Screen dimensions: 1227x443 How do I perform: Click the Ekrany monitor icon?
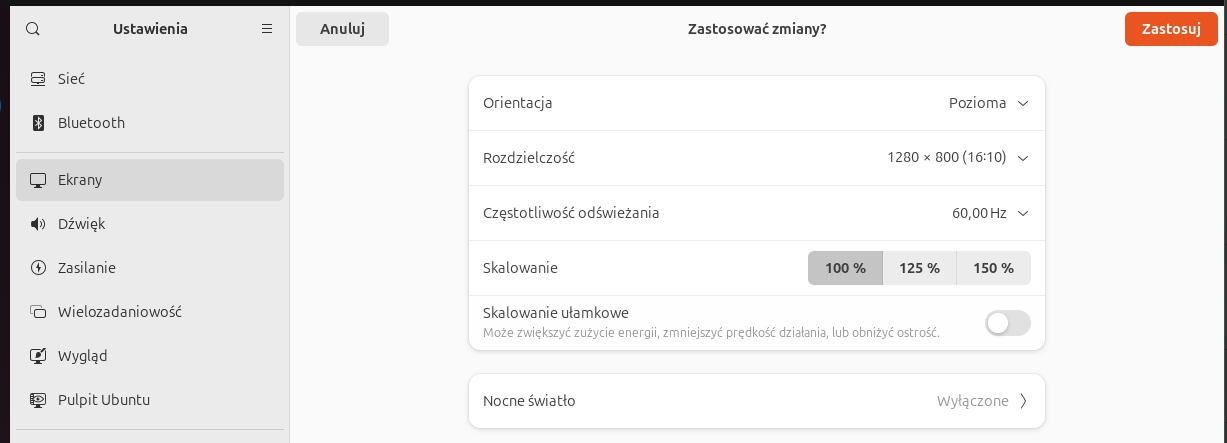(x=39, y=180)
